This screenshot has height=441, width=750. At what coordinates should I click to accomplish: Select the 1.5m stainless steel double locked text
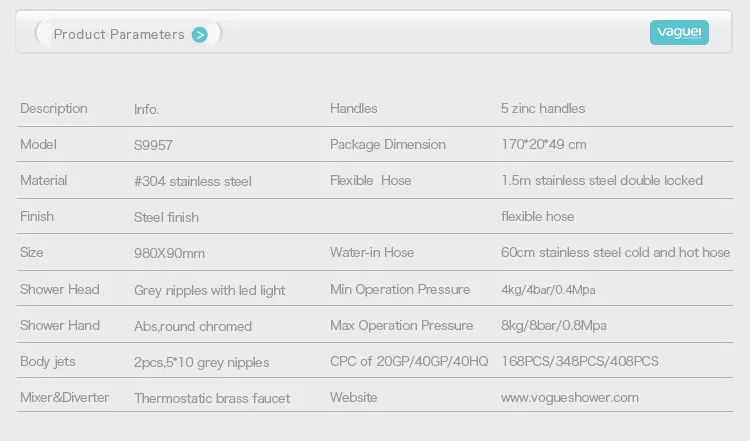click(x=602, y=180)
